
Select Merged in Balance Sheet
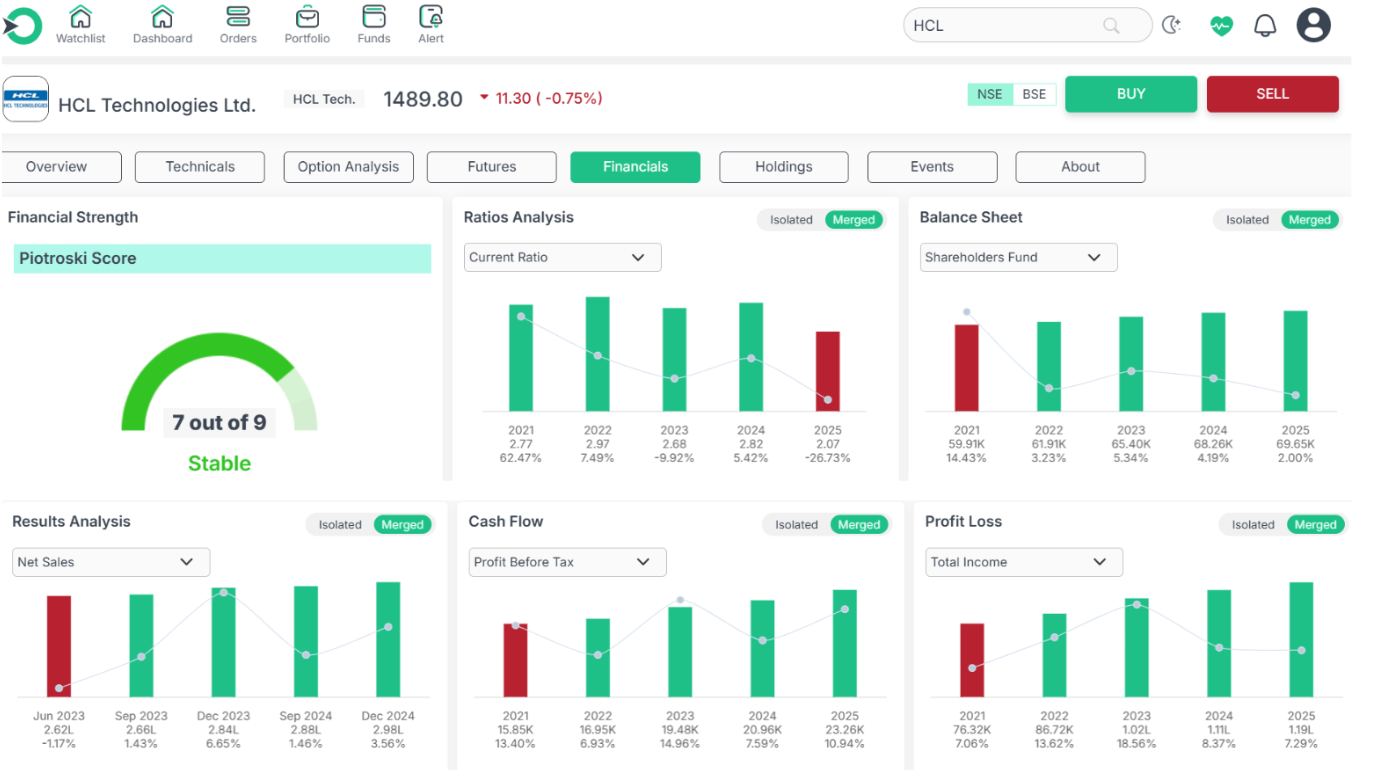(1310, 220)
